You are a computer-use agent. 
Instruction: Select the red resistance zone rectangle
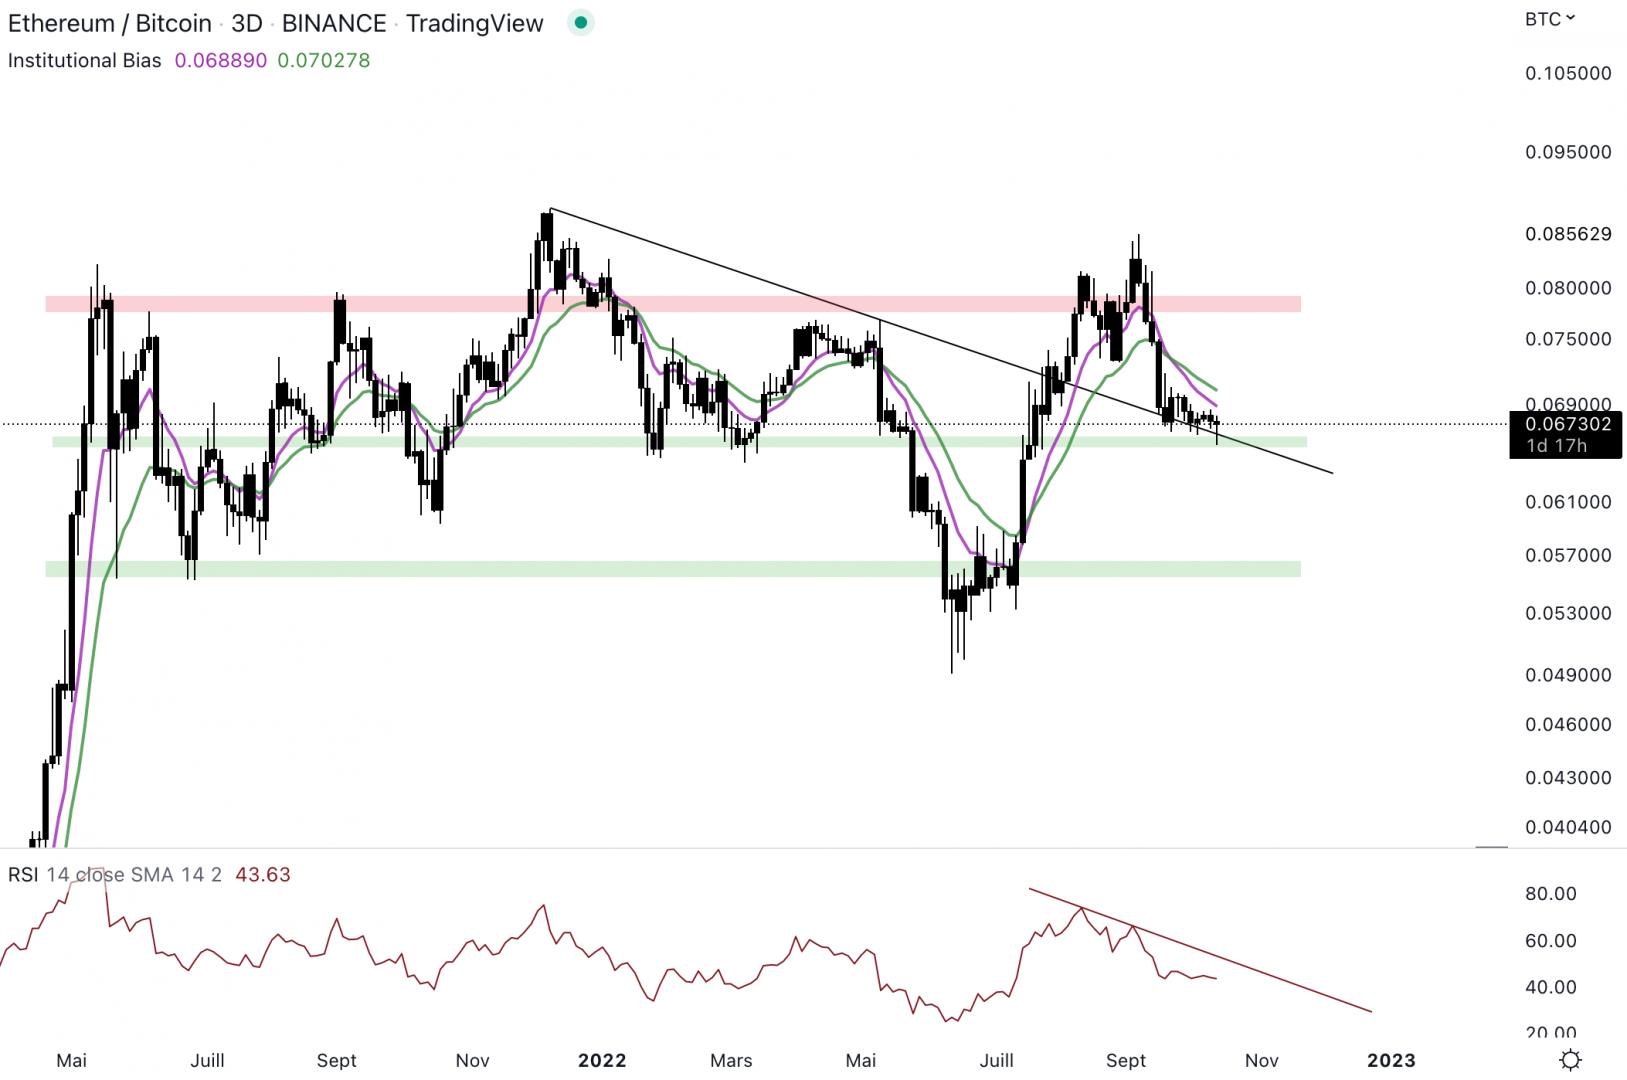click(x=673, y=304)
